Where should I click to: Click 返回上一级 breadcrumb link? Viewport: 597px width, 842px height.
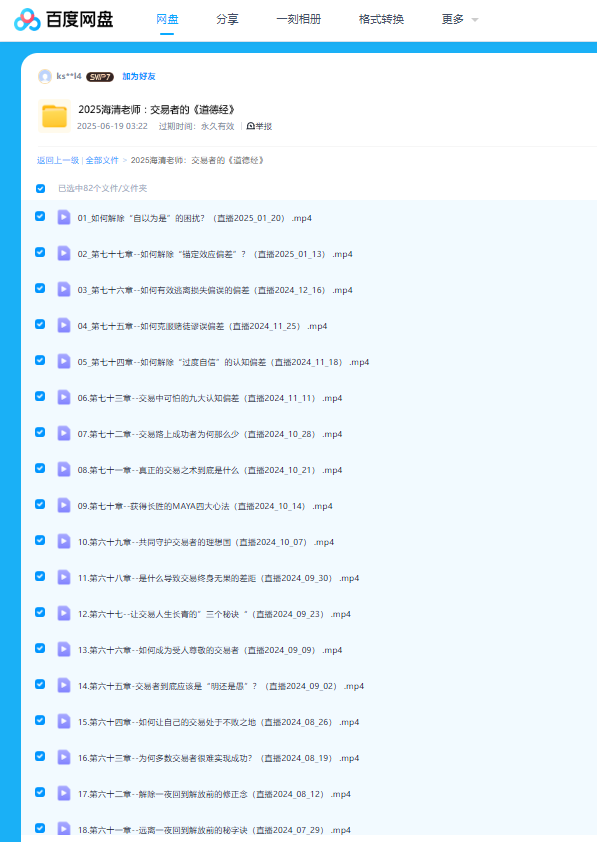click(x=57, y=160)
